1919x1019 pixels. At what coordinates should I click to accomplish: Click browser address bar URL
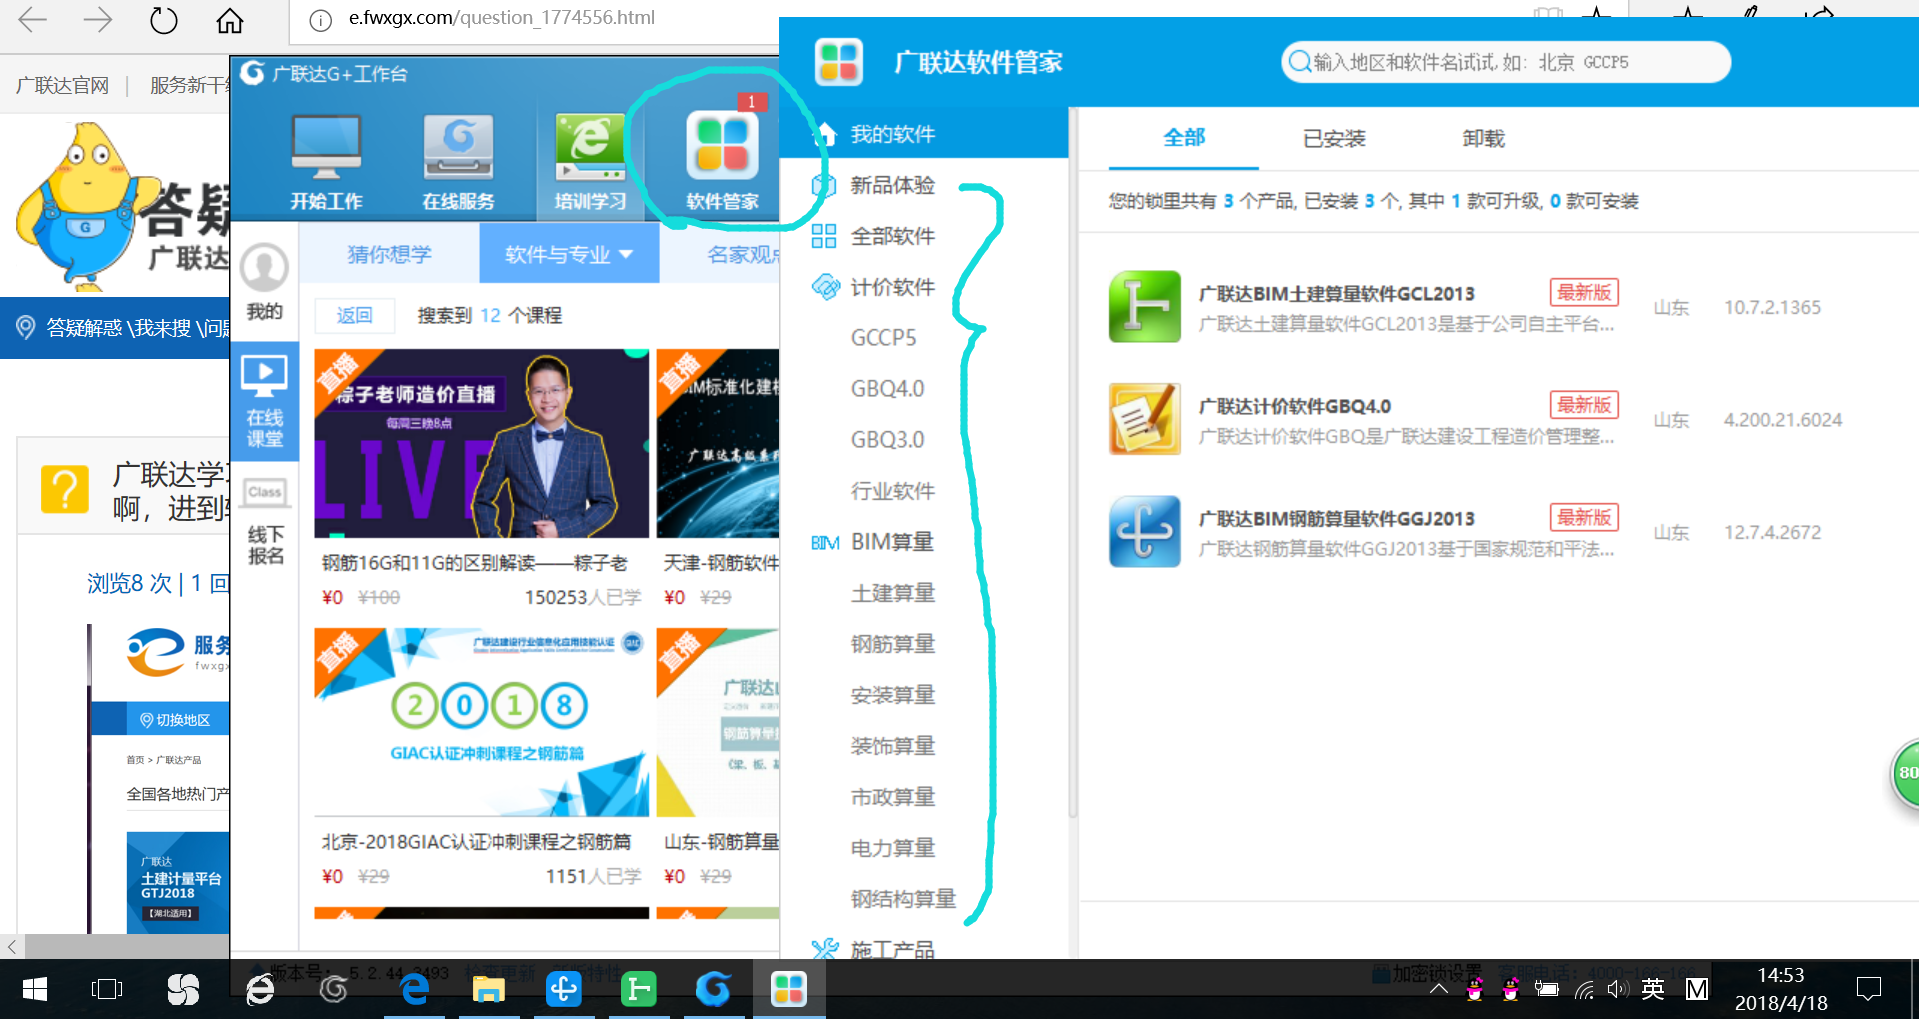click(x=502, y=18)
